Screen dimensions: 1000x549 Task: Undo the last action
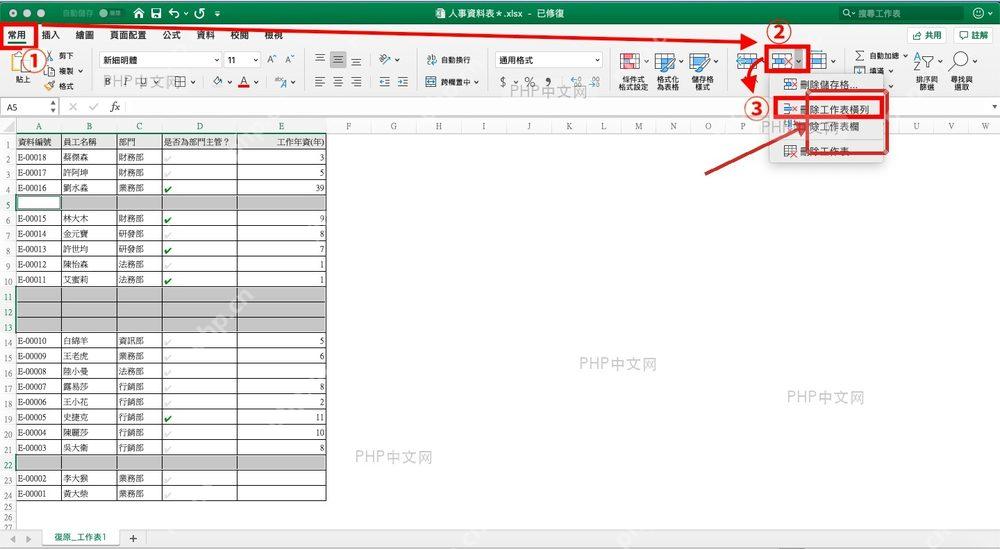click(x=175, y=13)
